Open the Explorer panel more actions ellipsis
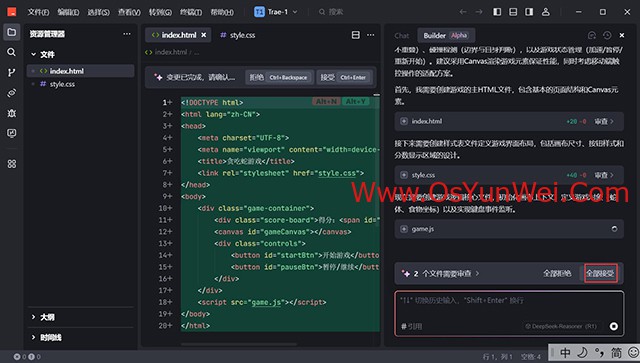The width and height of the screenshot is (640, 363). pos(127,34)
